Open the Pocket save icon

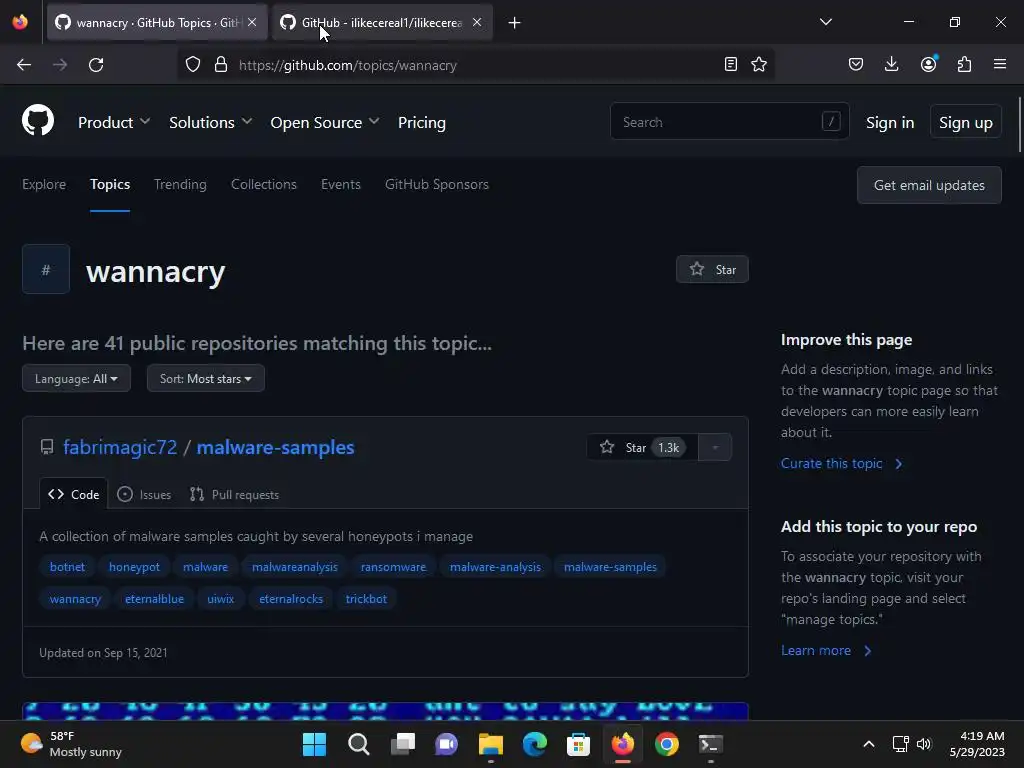tap(856, 64)
